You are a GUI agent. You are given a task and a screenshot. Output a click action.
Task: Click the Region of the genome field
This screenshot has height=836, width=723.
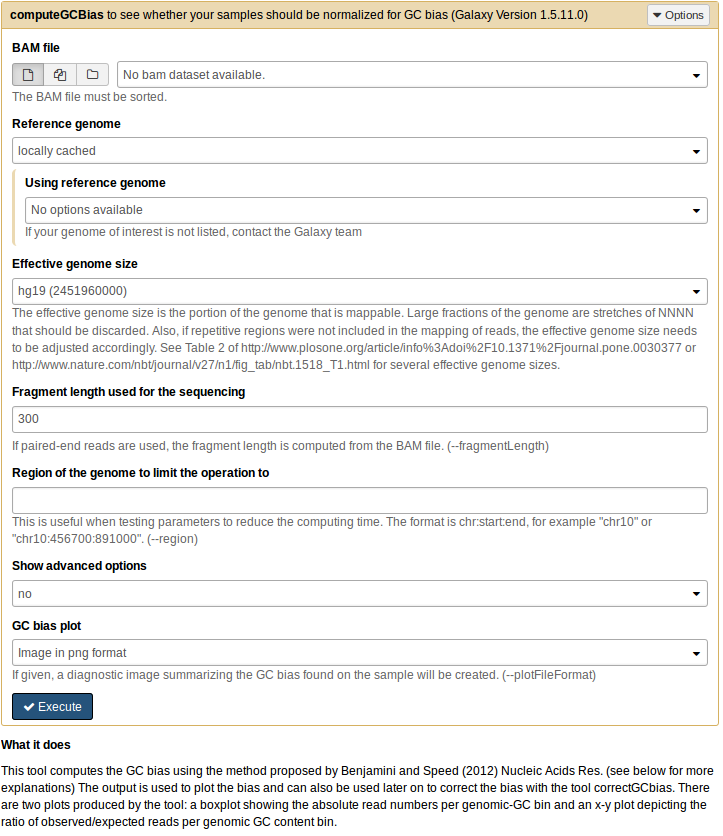[x=360, y=500]
